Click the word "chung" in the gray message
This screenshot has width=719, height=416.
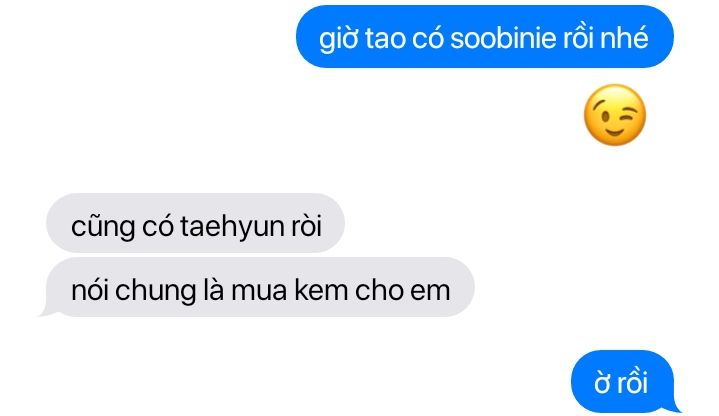point(155,291)
